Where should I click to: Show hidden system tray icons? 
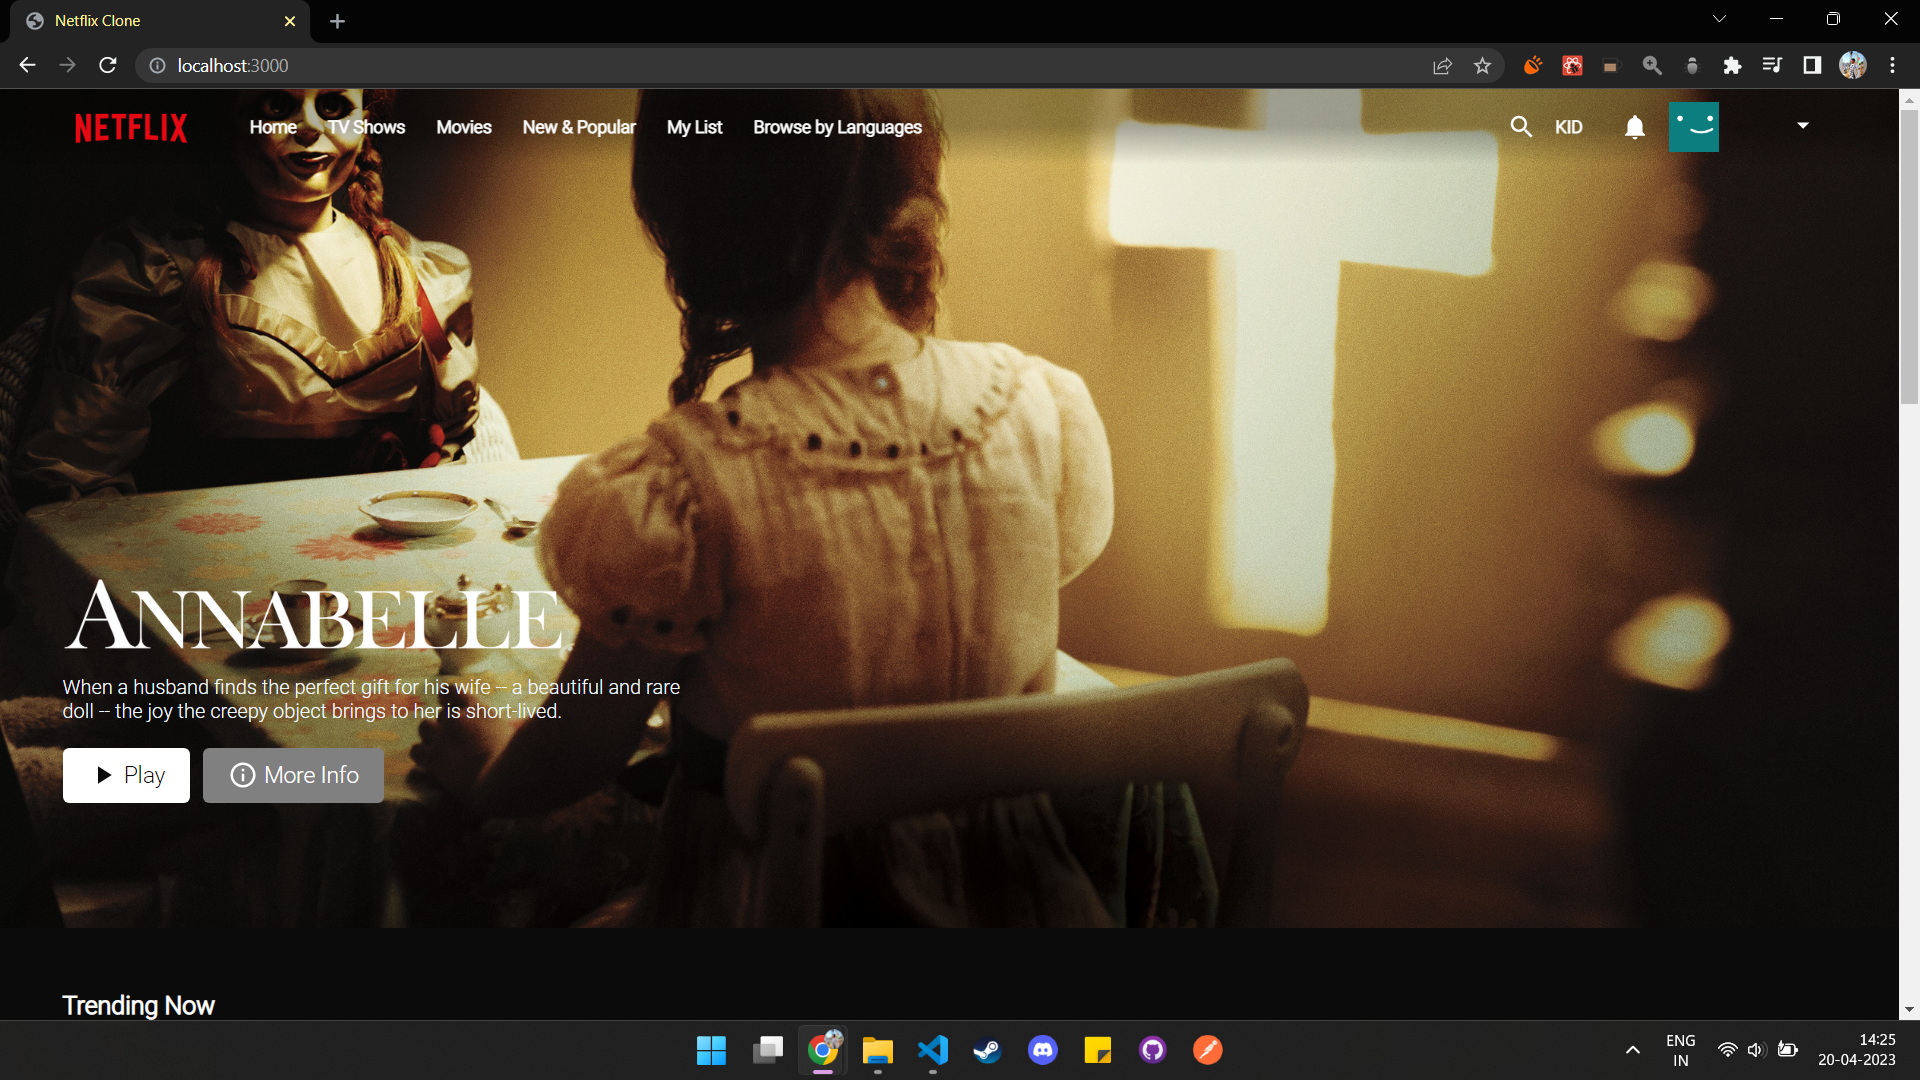(1632, 1050)
